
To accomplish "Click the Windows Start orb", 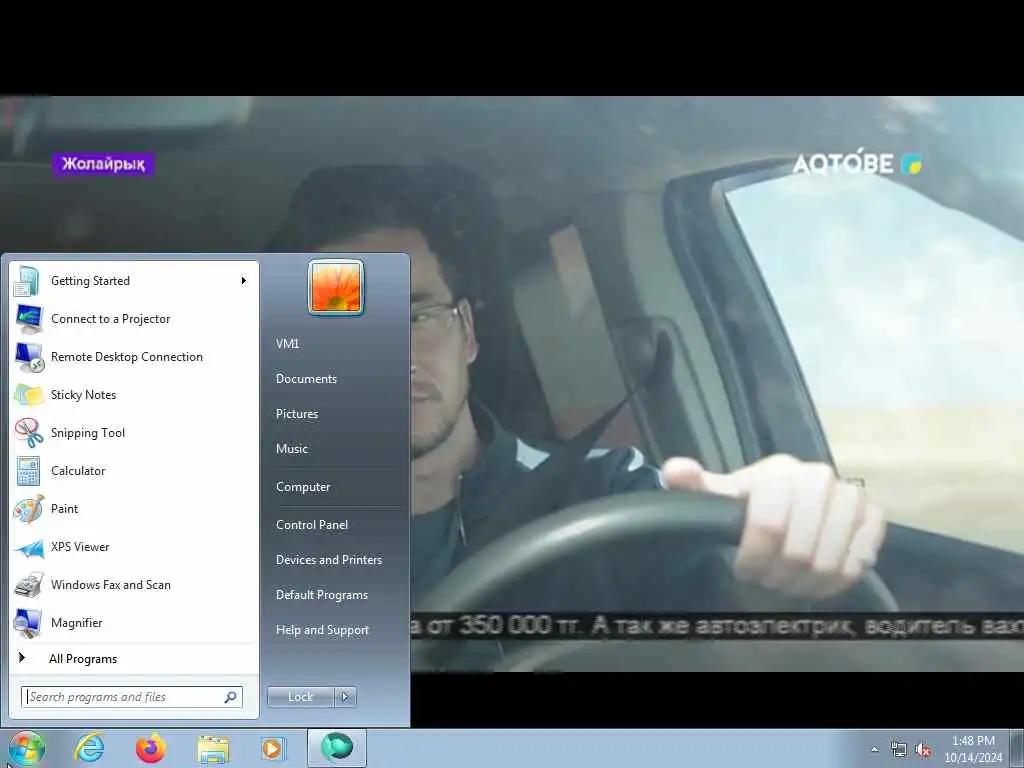I will 27,749.
